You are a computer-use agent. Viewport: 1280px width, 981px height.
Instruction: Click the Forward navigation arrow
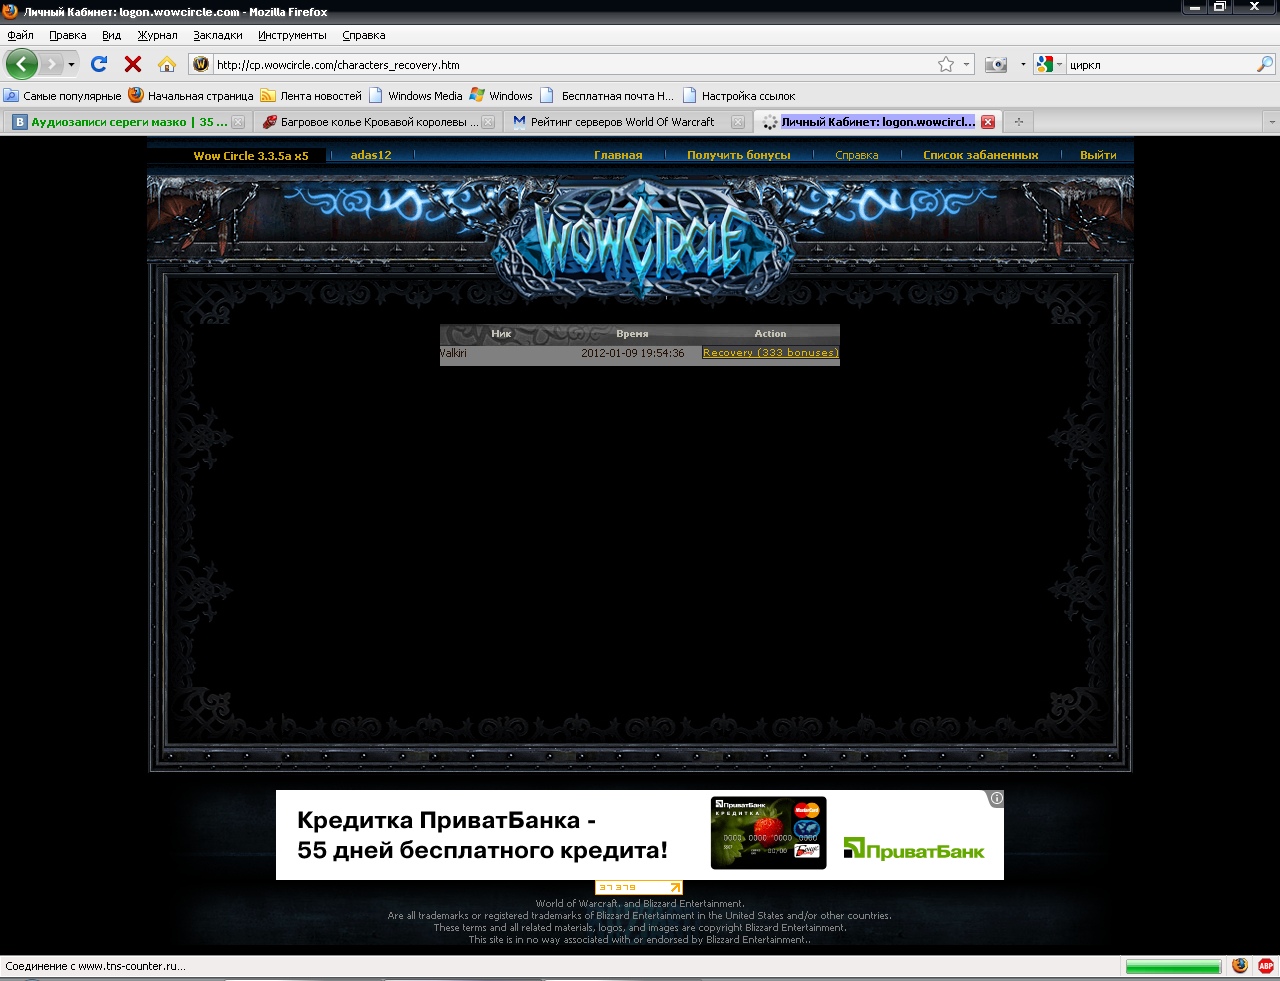(51, 64)
